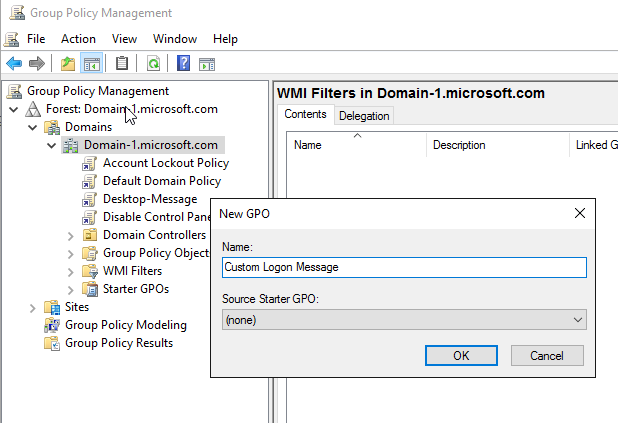Click the blue Help question-mark icon

(183, 63)
